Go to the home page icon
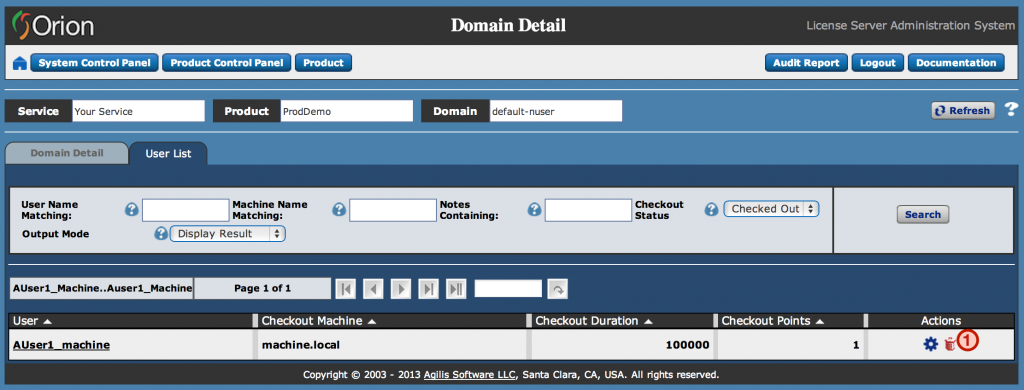Viewport: 1024px width, 390px height. (x=20, y=63)
